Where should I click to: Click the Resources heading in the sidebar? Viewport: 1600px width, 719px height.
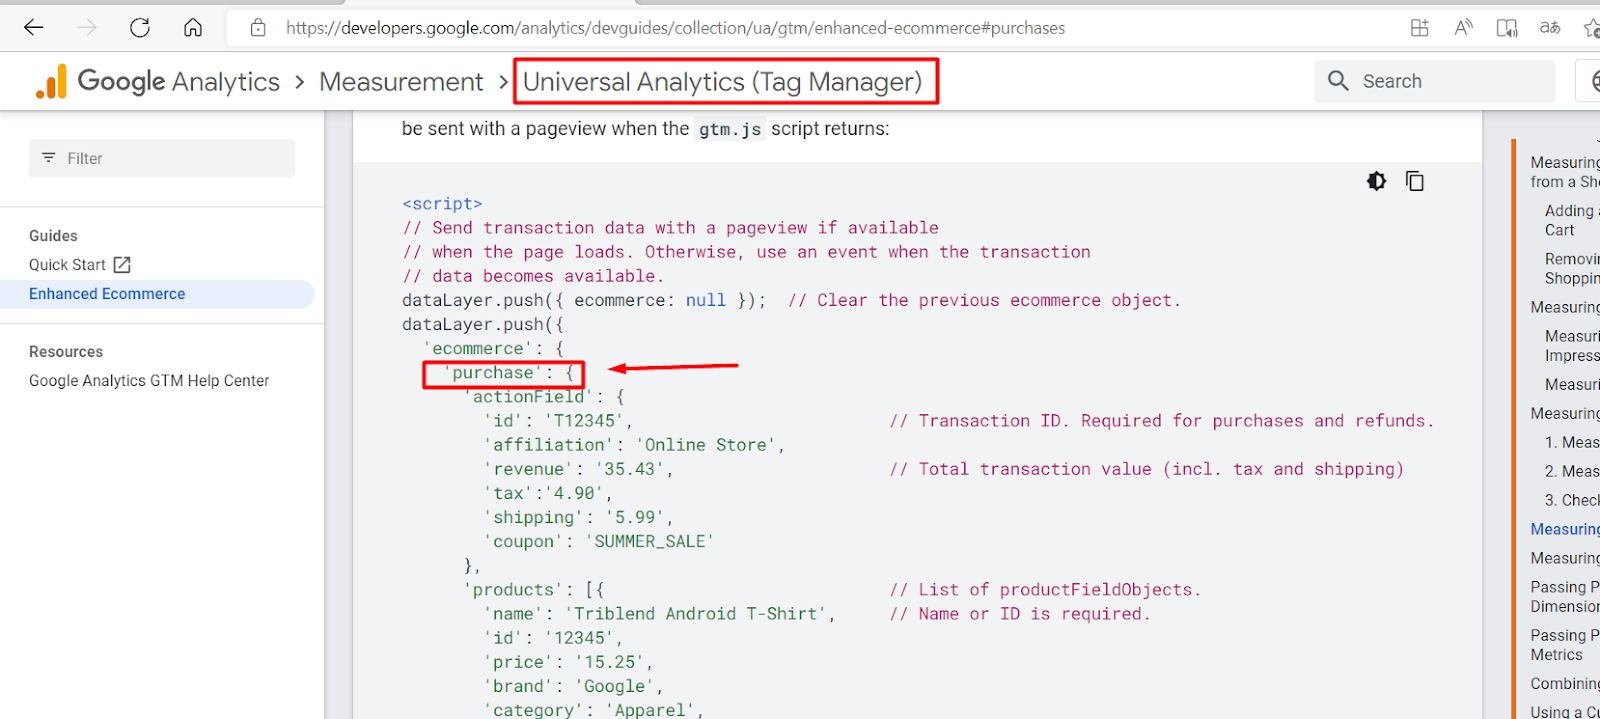[x=66, y=352]
